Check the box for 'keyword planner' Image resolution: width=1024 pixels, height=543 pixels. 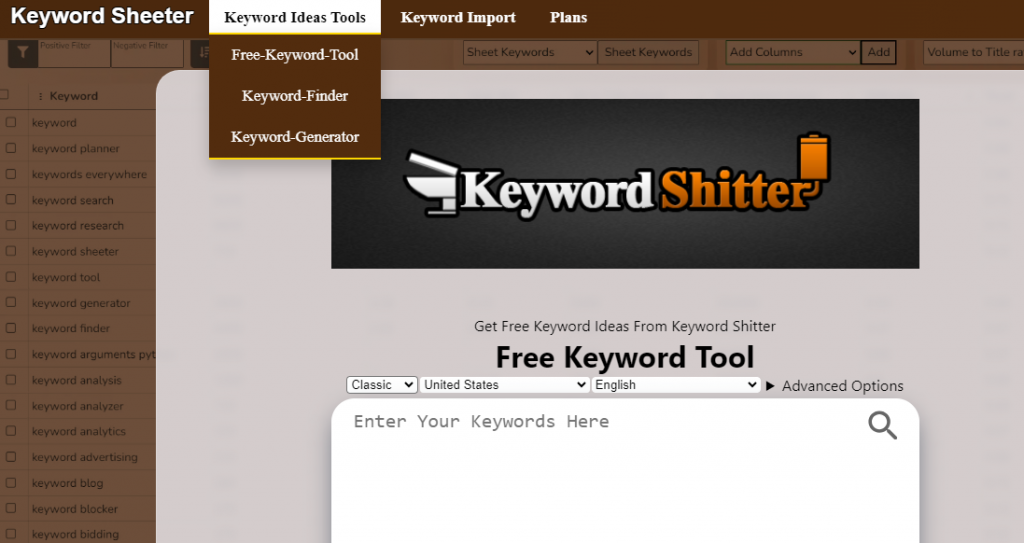(11, 148)
